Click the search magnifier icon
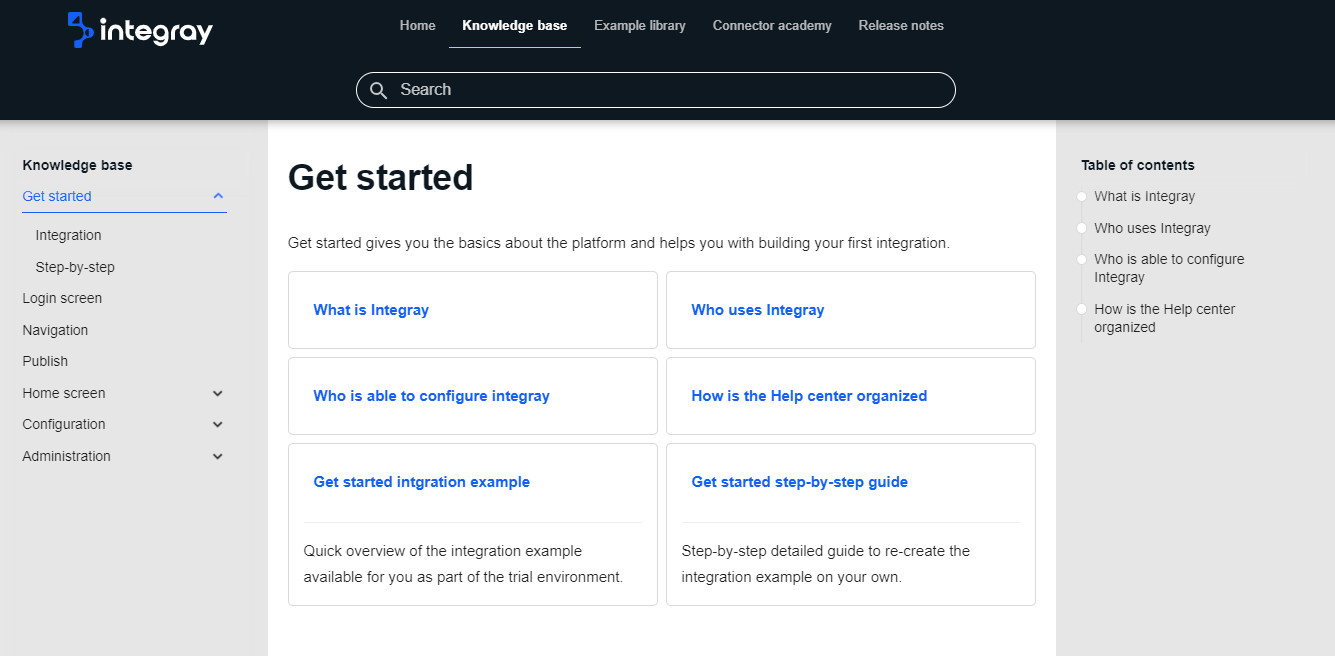Viewport: 1335px width, 656px height. pyautogui.click(x=378, y=90)
